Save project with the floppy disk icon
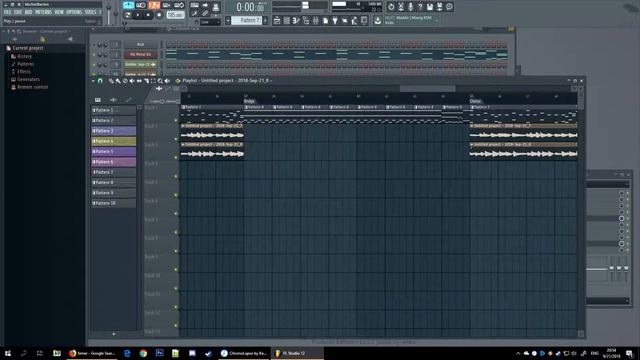640x360 pixels. tap(430, 7)
